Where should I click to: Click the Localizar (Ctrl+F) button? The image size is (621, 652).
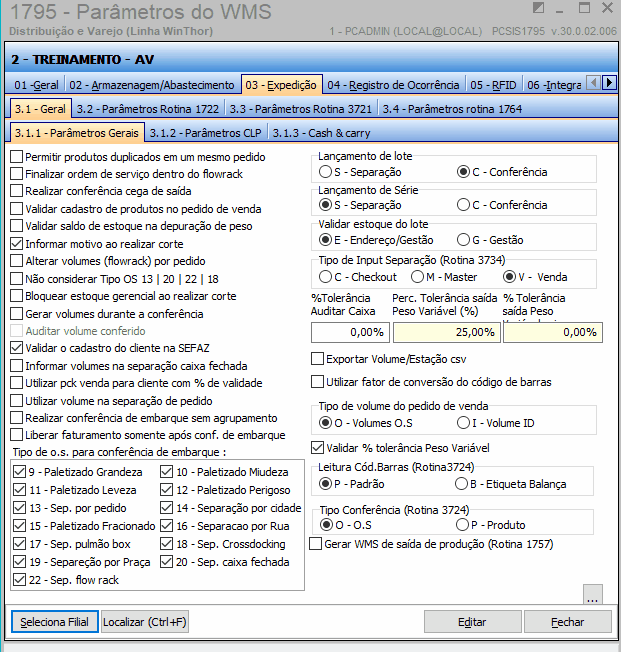coord(145,622)
